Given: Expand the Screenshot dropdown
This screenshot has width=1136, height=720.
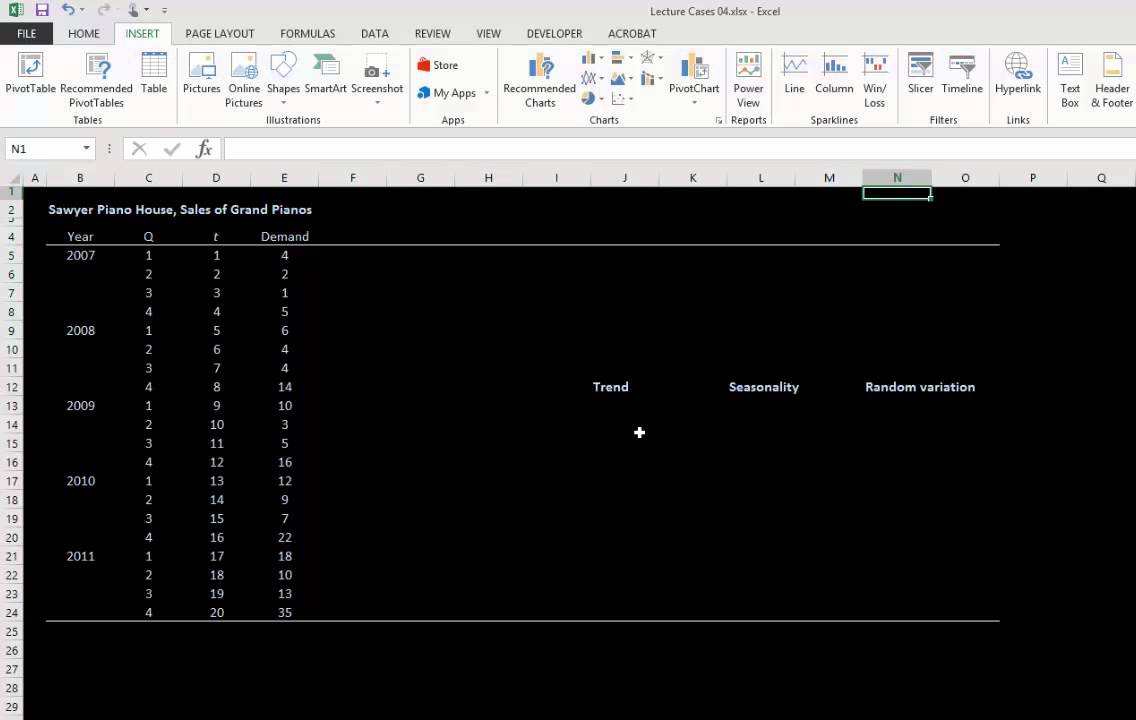Looking at the screenshot, I should pos(377,103).
